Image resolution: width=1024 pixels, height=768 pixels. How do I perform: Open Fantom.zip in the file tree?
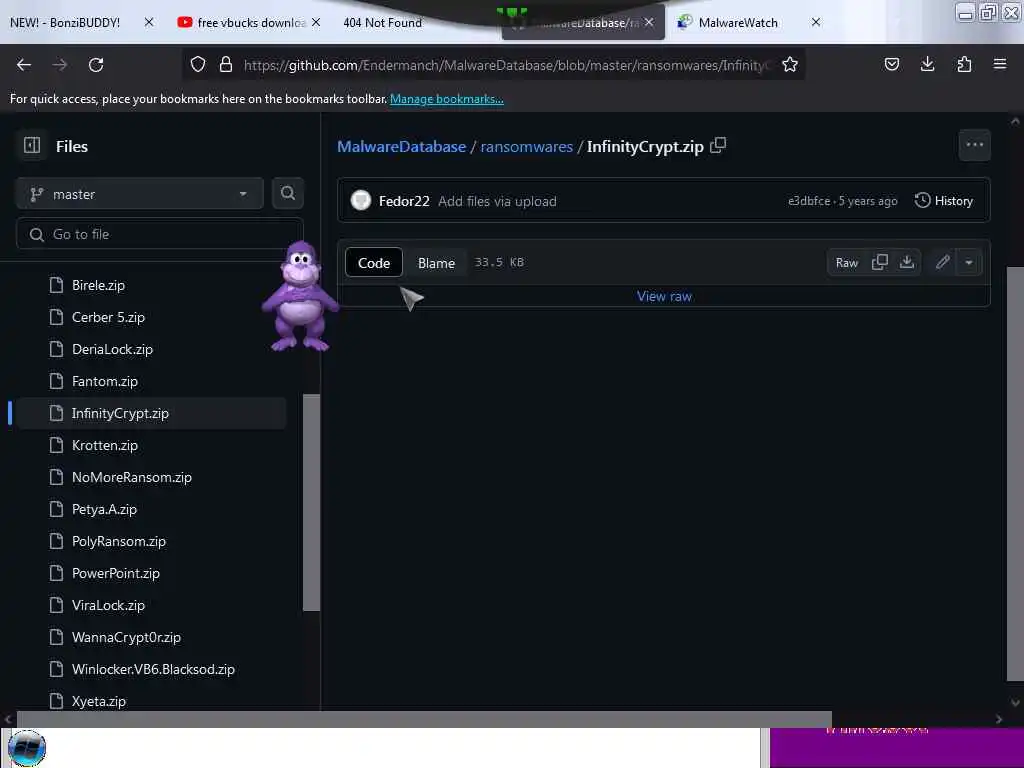[104, 381]
